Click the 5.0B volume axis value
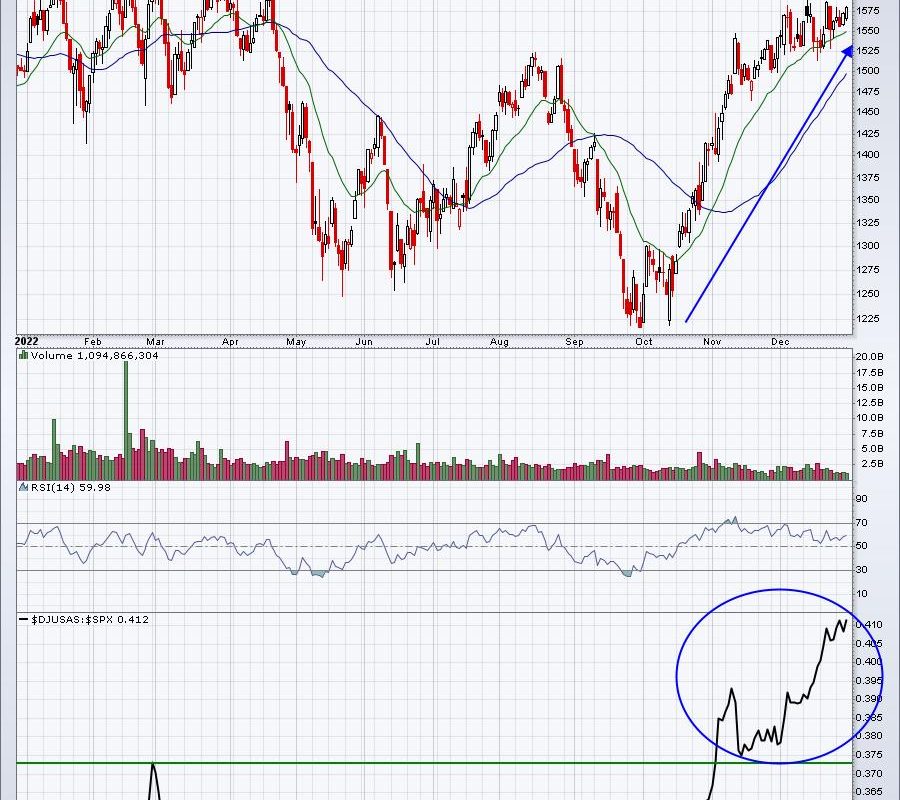Image resolution: width=900 pixels, height=800 pixels. click(x=872, y=448)
